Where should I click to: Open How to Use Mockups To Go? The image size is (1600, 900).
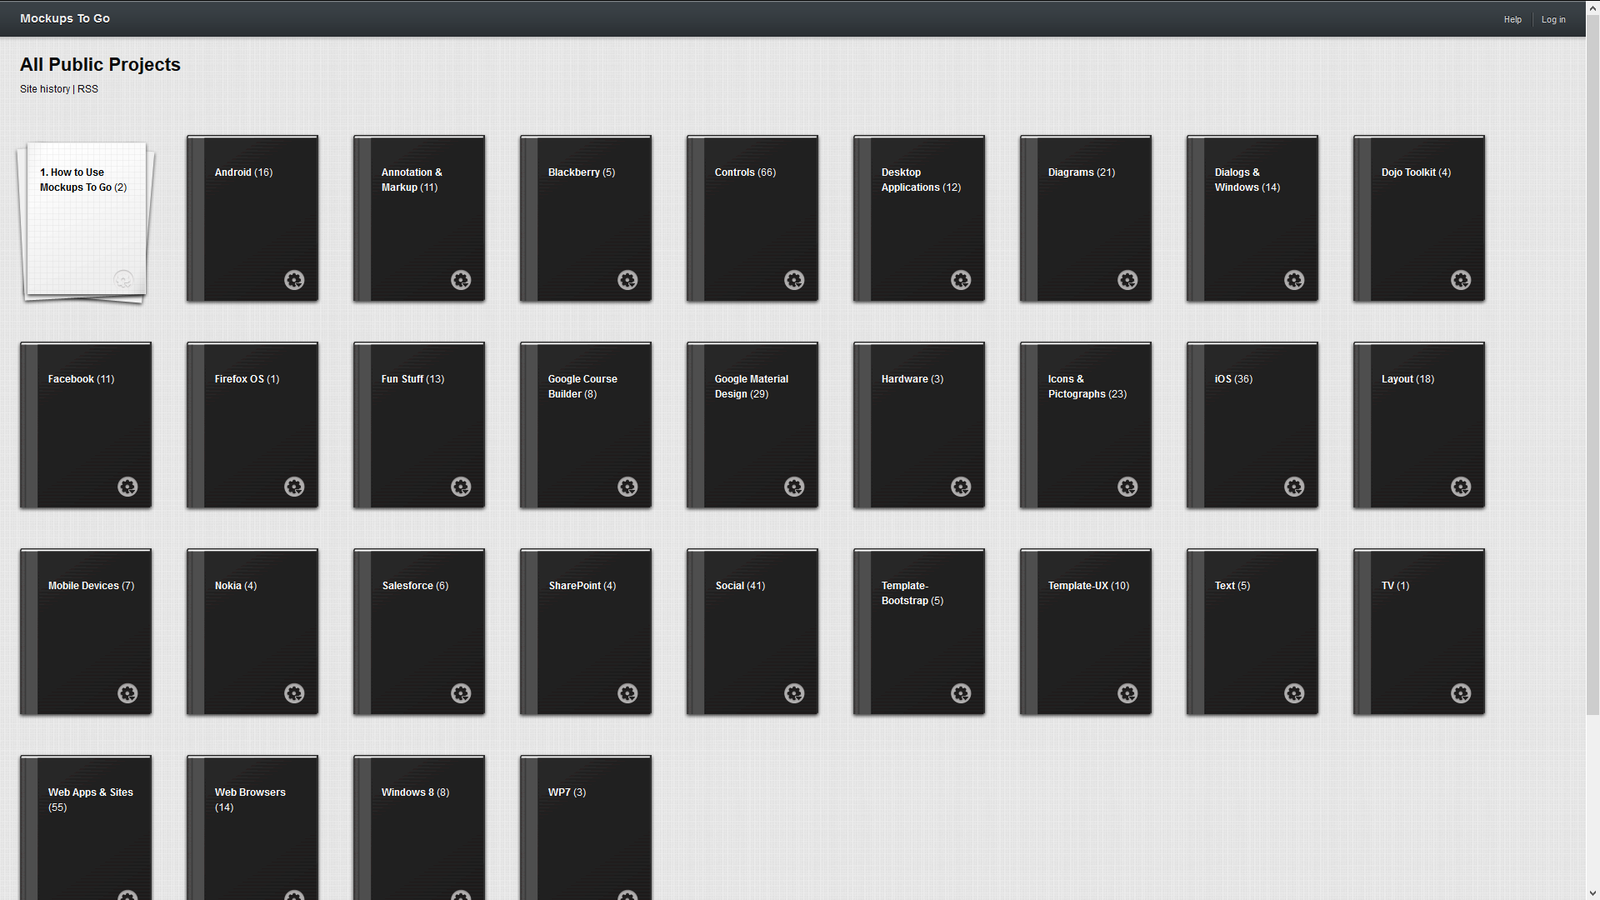click(86, 220)
